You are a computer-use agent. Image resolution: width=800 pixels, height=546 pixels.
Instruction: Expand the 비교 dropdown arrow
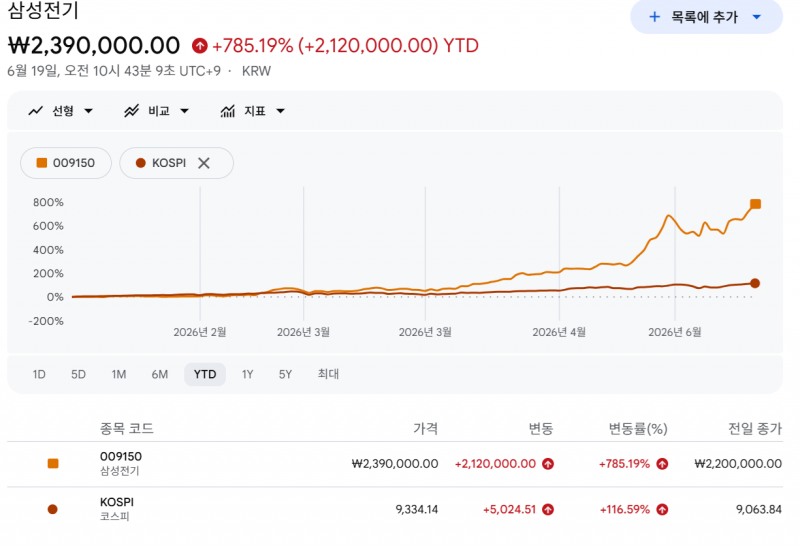tap(184, 111)
